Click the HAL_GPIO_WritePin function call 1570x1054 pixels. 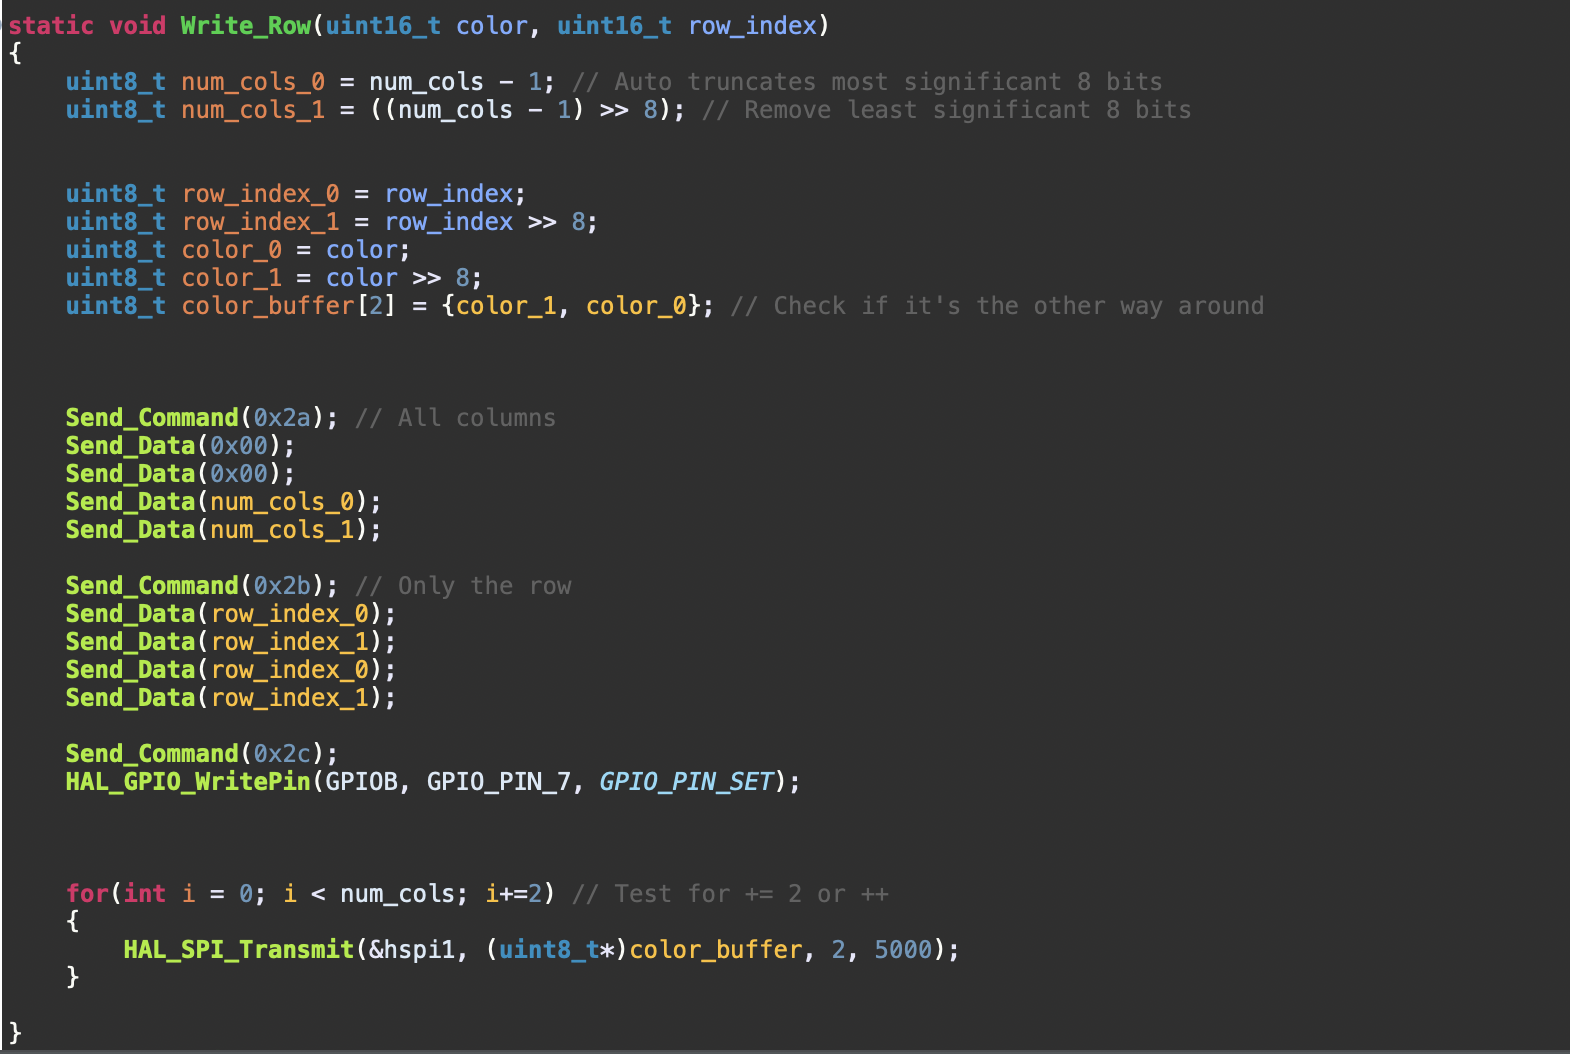(188, 782)
